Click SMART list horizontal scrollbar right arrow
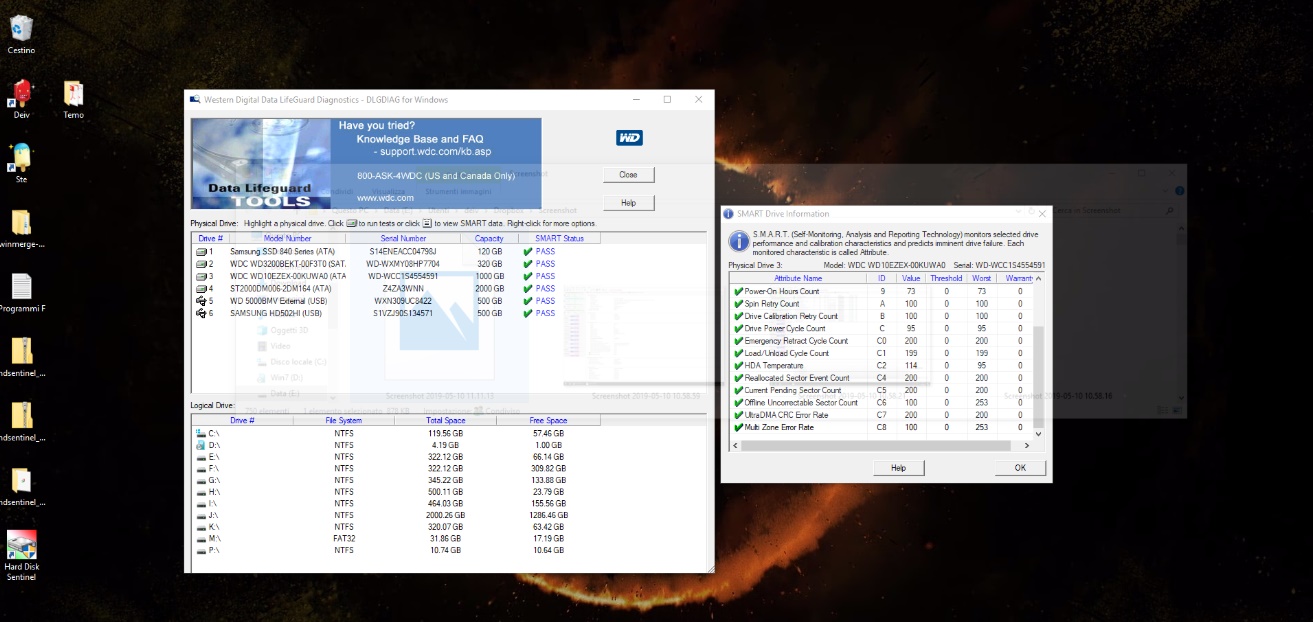1313x622 pixels. (x=1027, y=446)
